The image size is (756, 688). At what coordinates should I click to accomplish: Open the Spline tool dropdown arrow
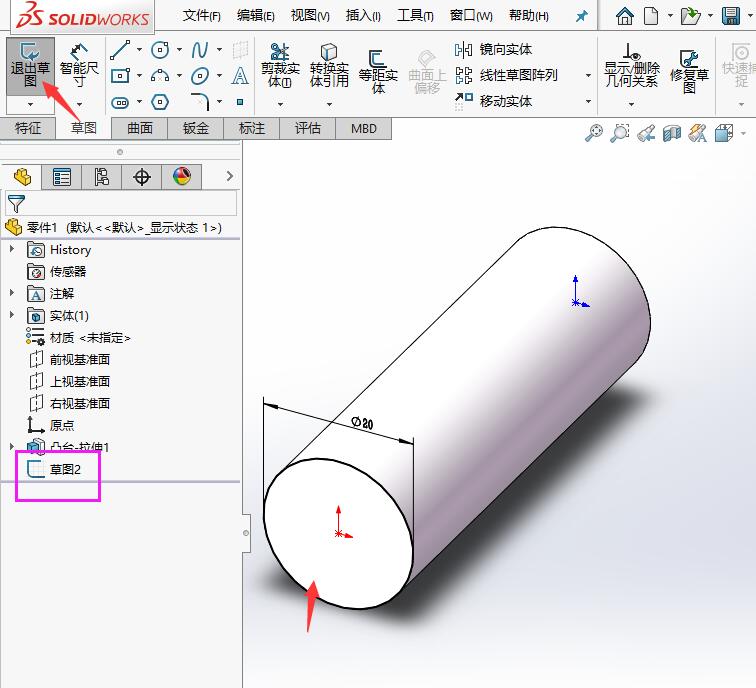coord(219,49)
